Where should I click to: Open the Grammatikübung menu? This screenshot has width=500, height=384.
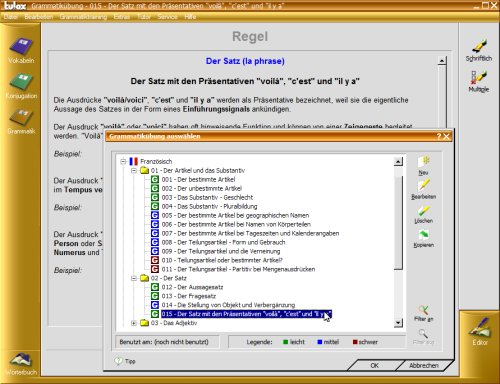coord(83,17)
